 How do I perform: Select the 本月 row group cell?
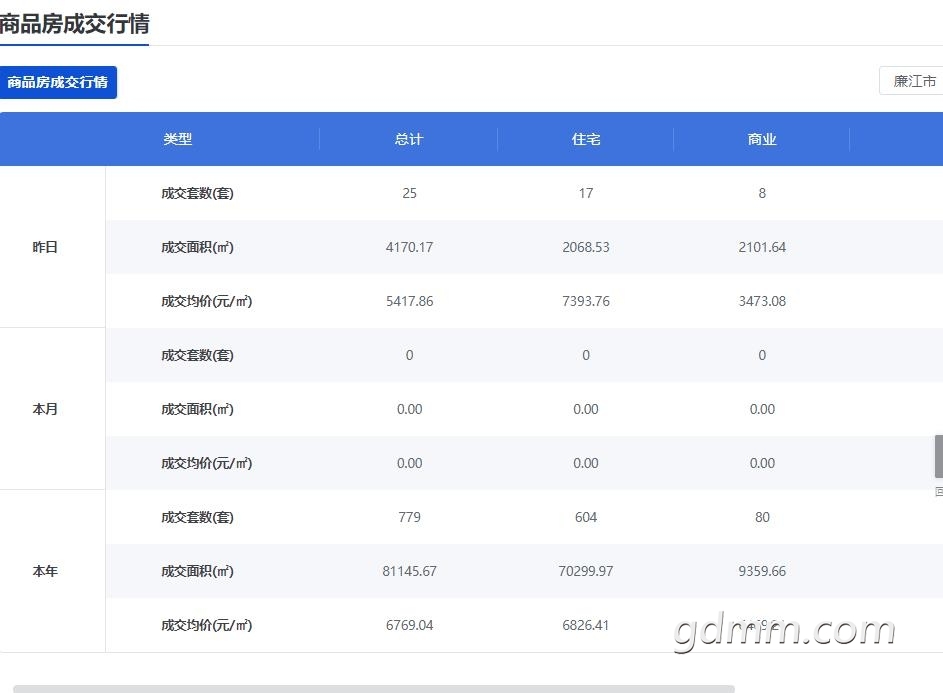45,409
